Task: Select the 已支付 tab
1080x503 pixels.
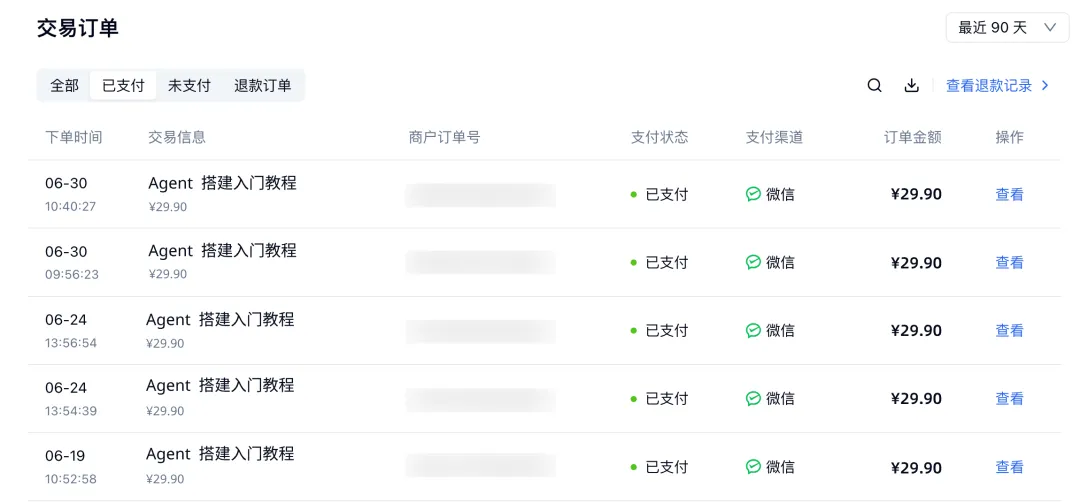Action: coord(123,85)
